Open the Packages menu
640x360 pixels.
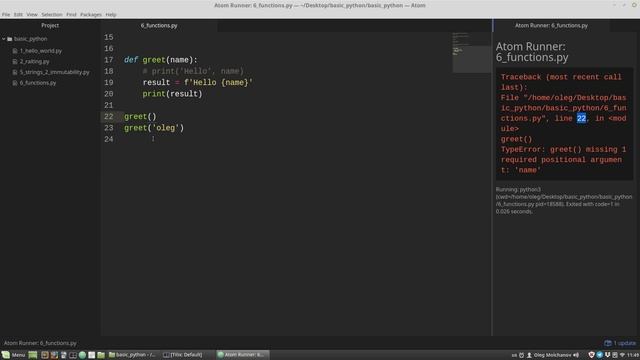click(91, 14)
